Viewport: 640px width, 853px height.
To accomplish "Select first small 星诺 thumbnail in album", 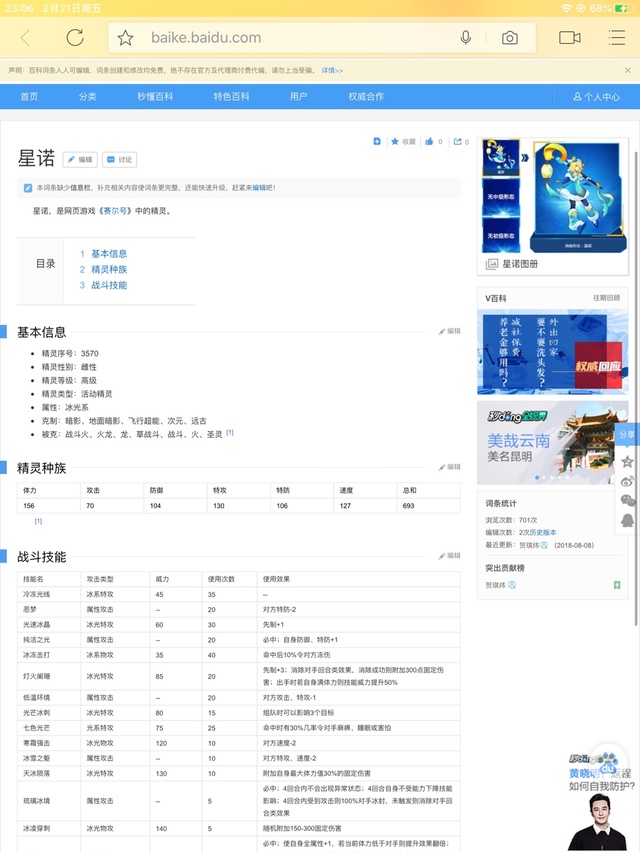I will tap(501, 158).
